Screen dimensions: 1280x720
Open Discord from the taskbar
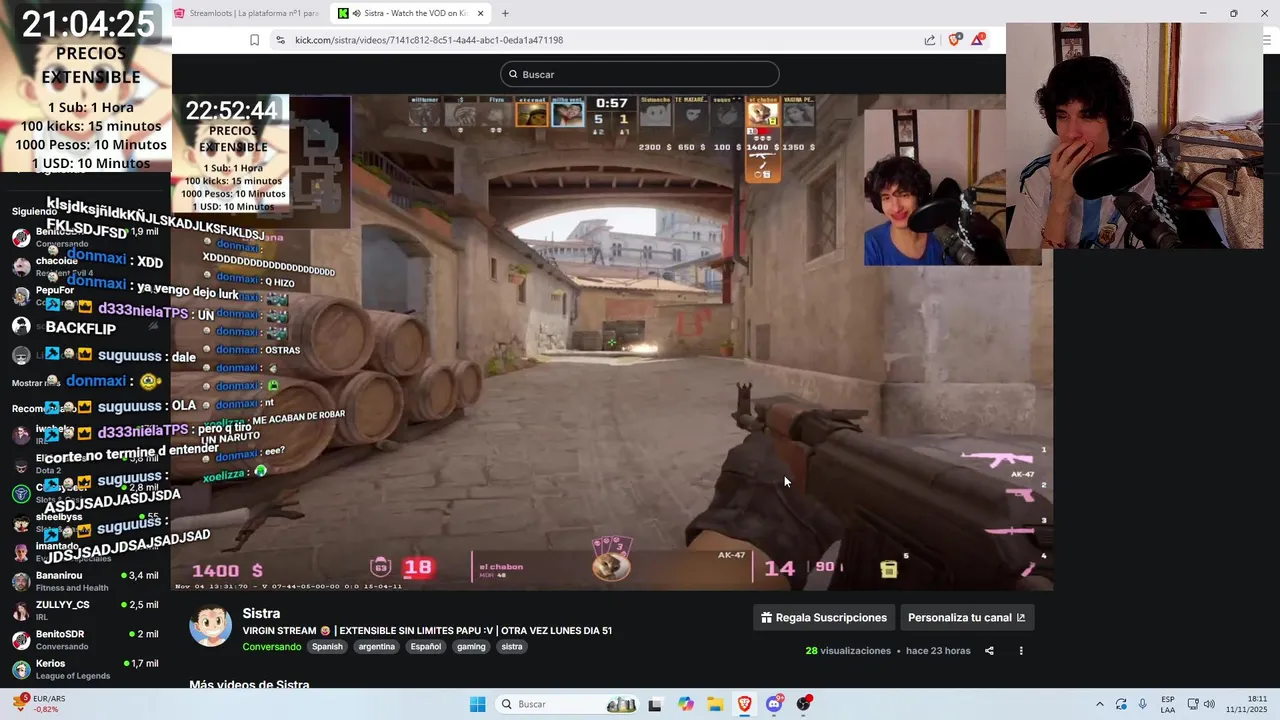774,704
